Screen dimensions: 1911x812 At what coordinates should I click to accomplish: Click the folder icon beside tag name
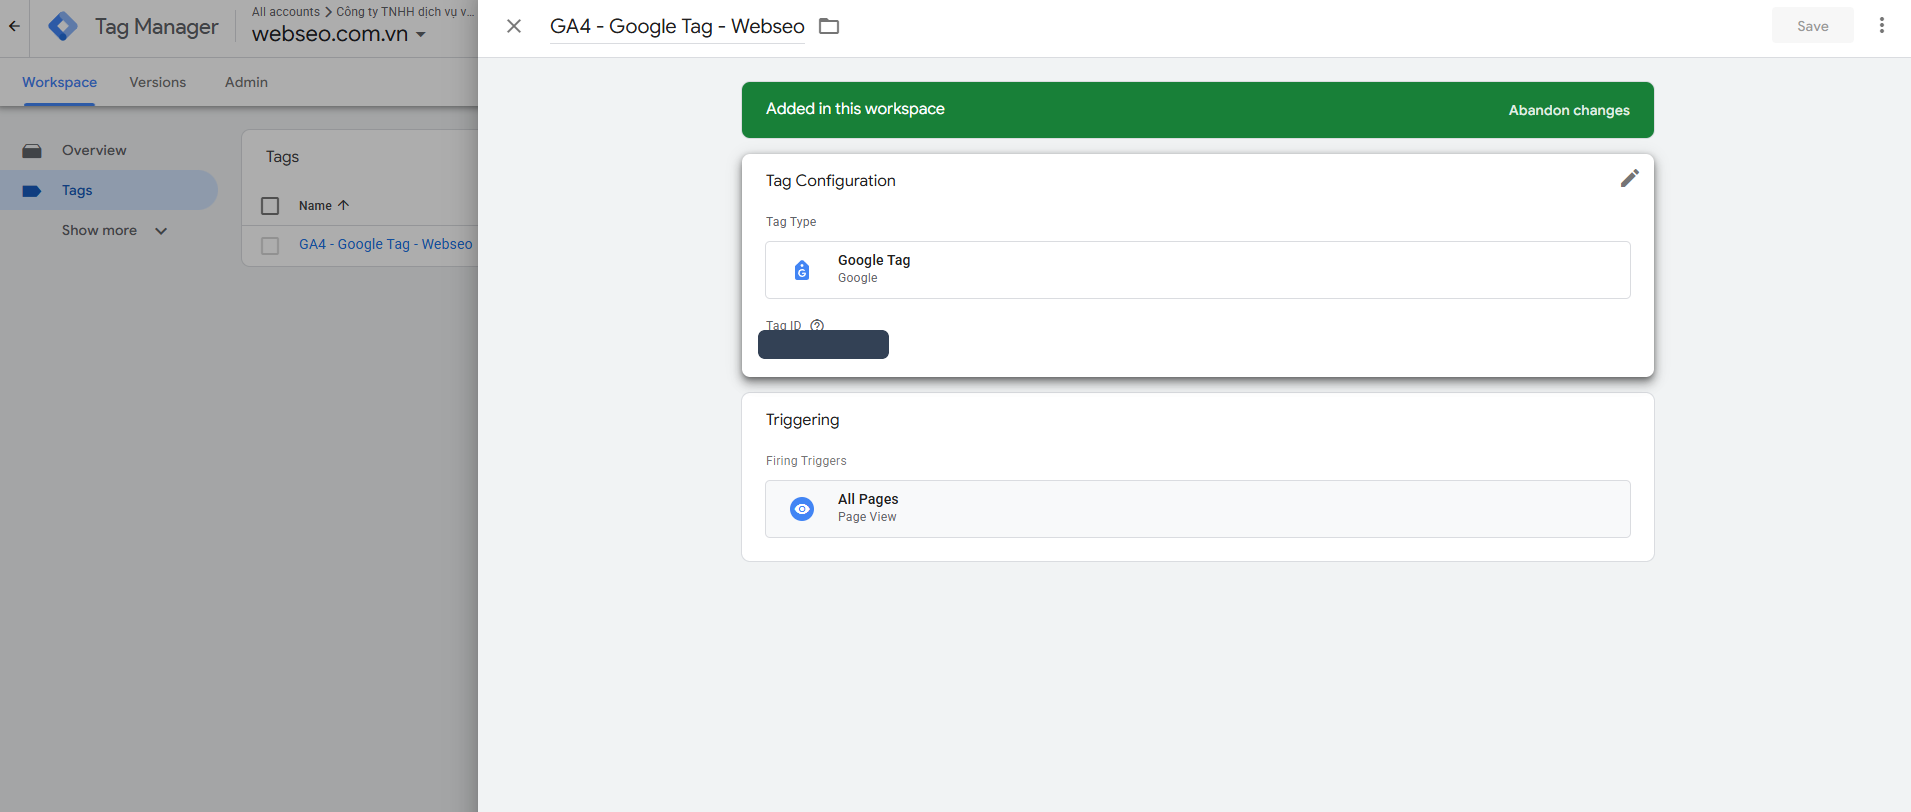[x=829, y=26]
